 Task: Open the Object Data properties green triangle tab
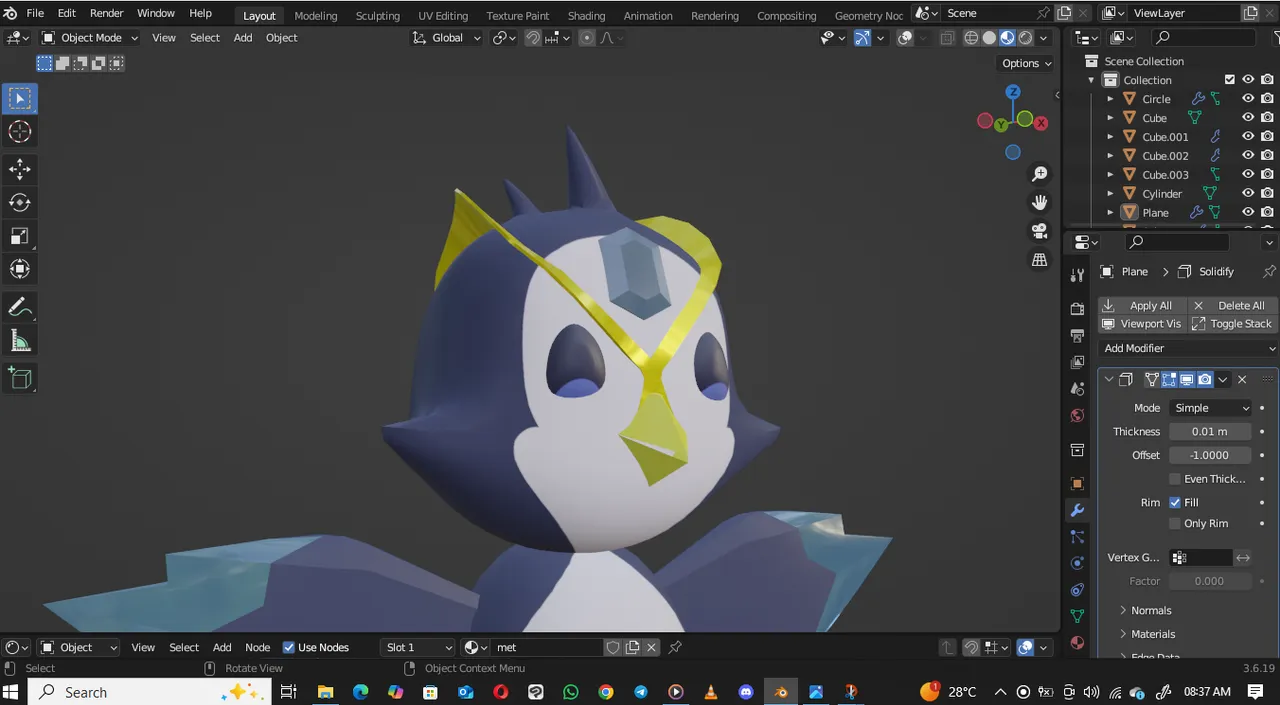coord(1077,616)
